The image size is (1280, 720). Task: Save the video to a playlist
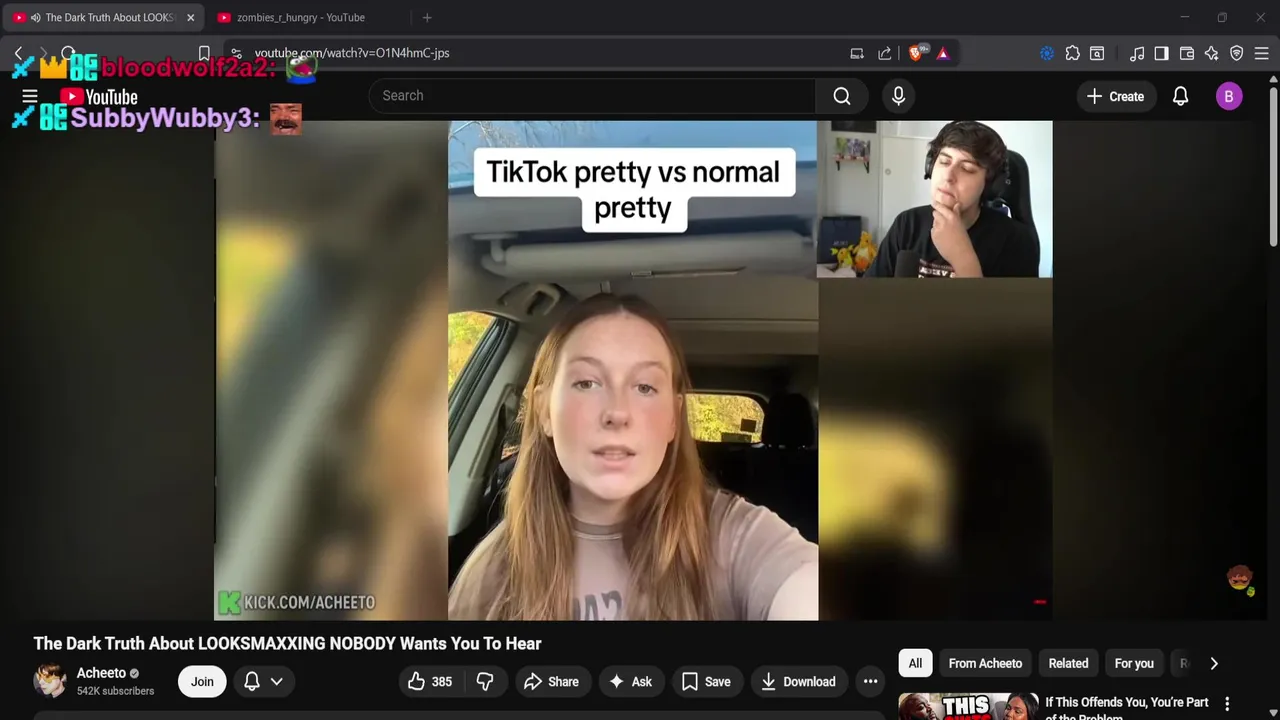pos(706,681)
